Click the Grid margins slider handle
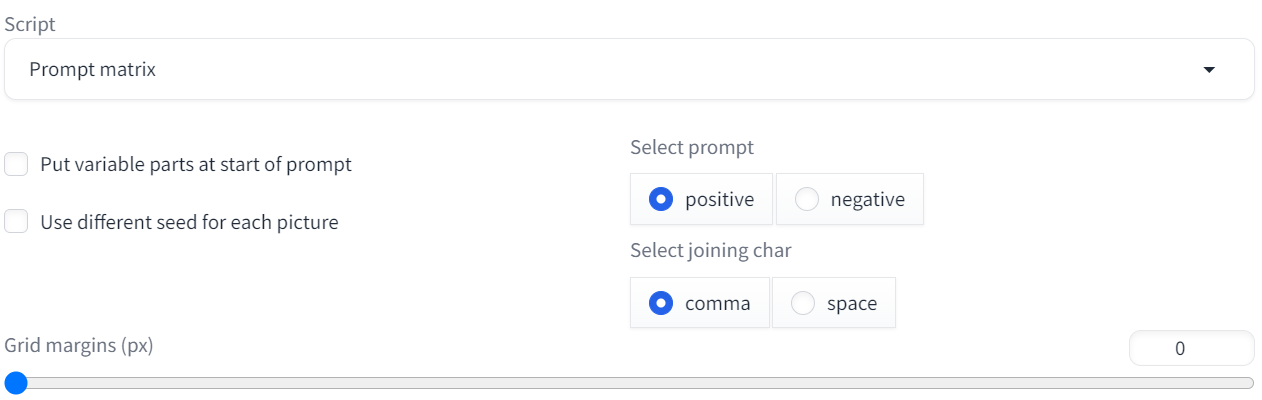 point(15,383)
